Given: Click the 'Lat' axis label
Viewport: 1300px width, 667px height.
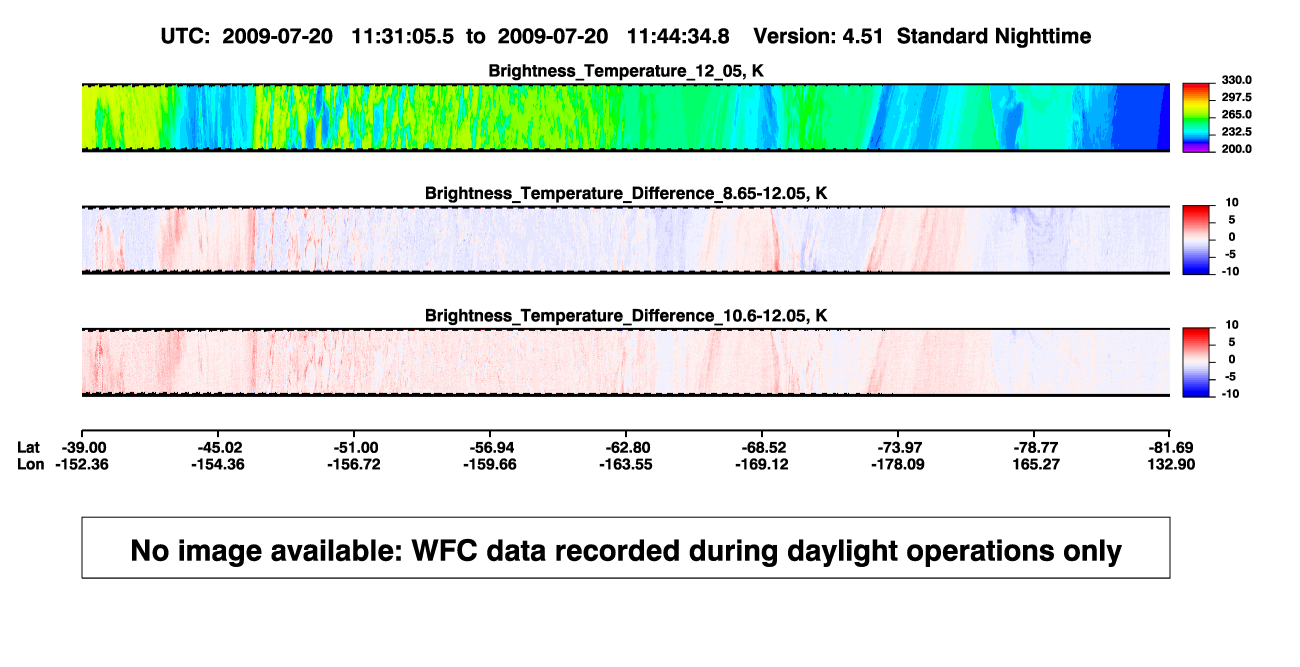Looking at the screenshot, I should 29,447.
